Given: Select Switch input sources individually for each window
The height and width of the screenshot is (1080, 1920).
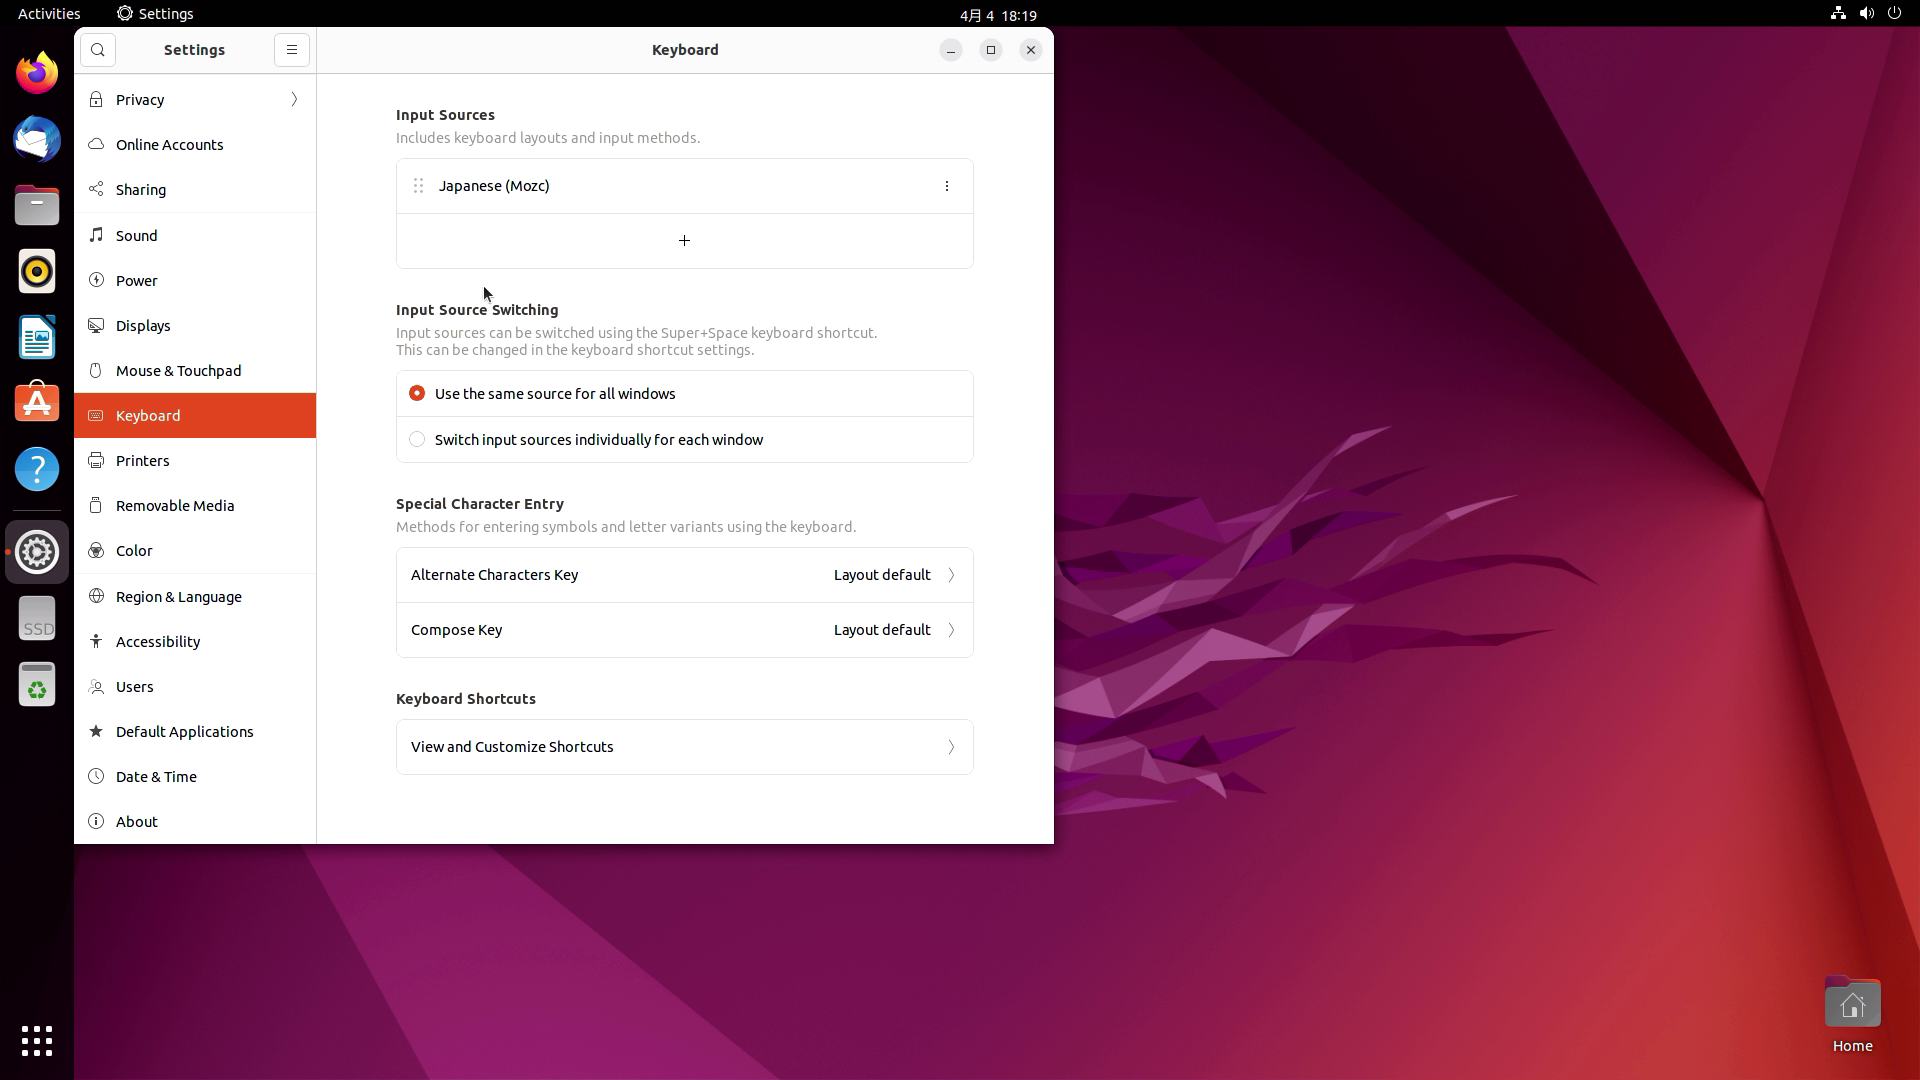Looking at the screenshot, I should [417, 439].
